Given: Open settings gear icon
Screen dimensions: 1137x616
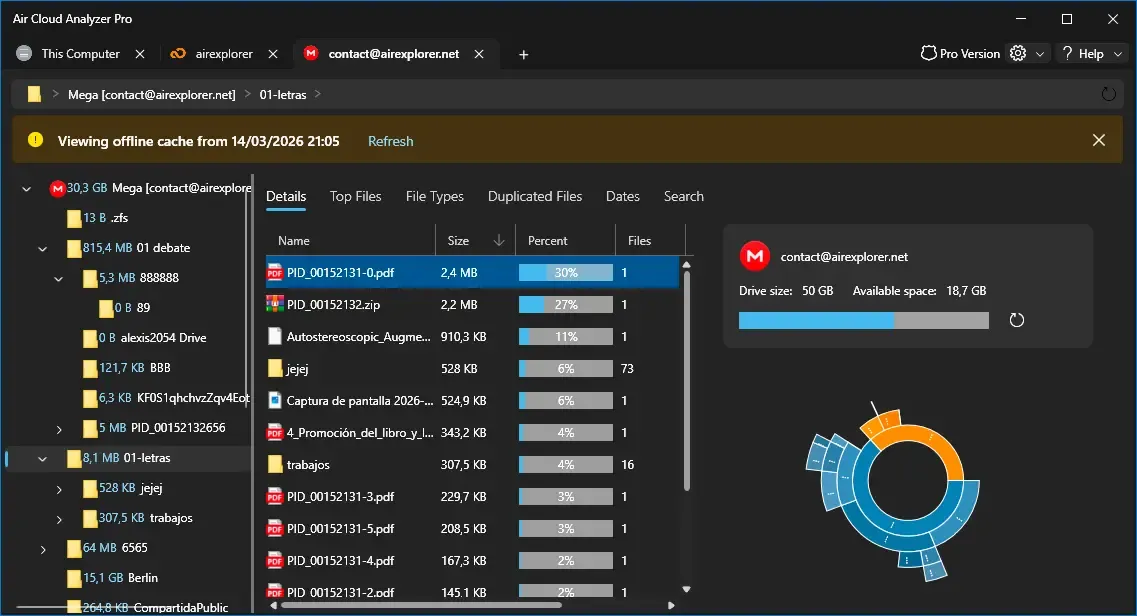Looking at the screenshot, I should click(1018, 53).
